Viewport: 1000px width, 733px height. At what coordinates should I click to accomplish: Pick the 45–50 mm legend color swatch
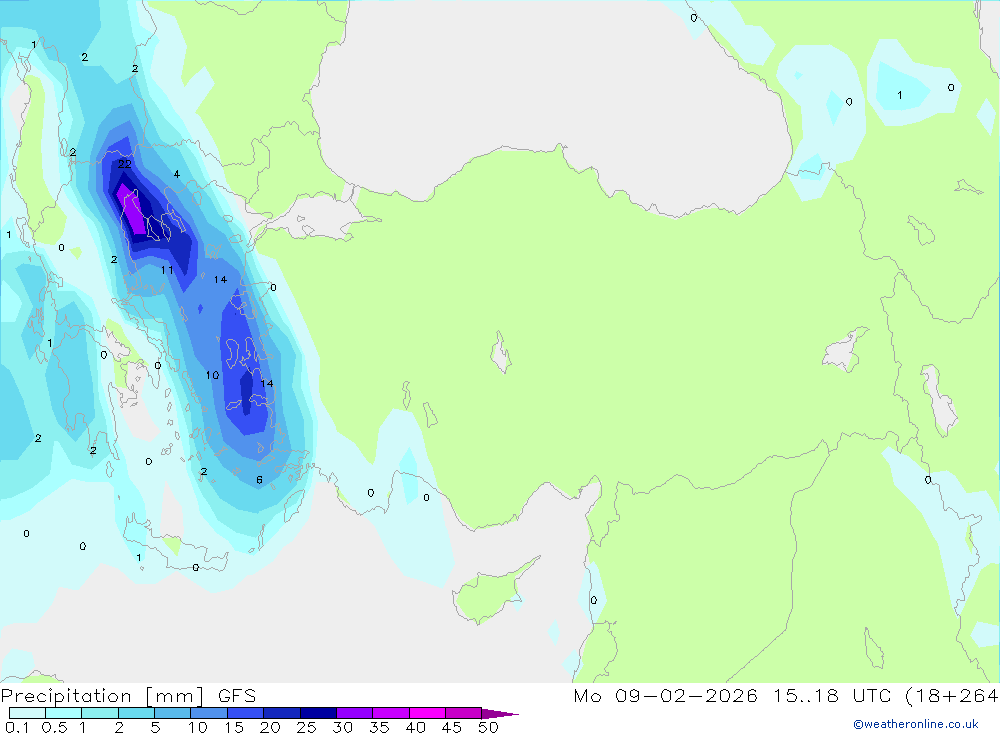464,713
